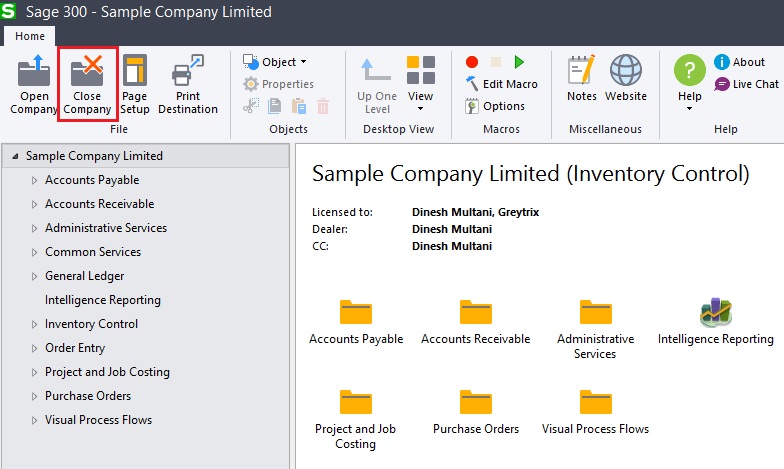
Task: Expand Accounts Payable in the tree
Action: 34,180
